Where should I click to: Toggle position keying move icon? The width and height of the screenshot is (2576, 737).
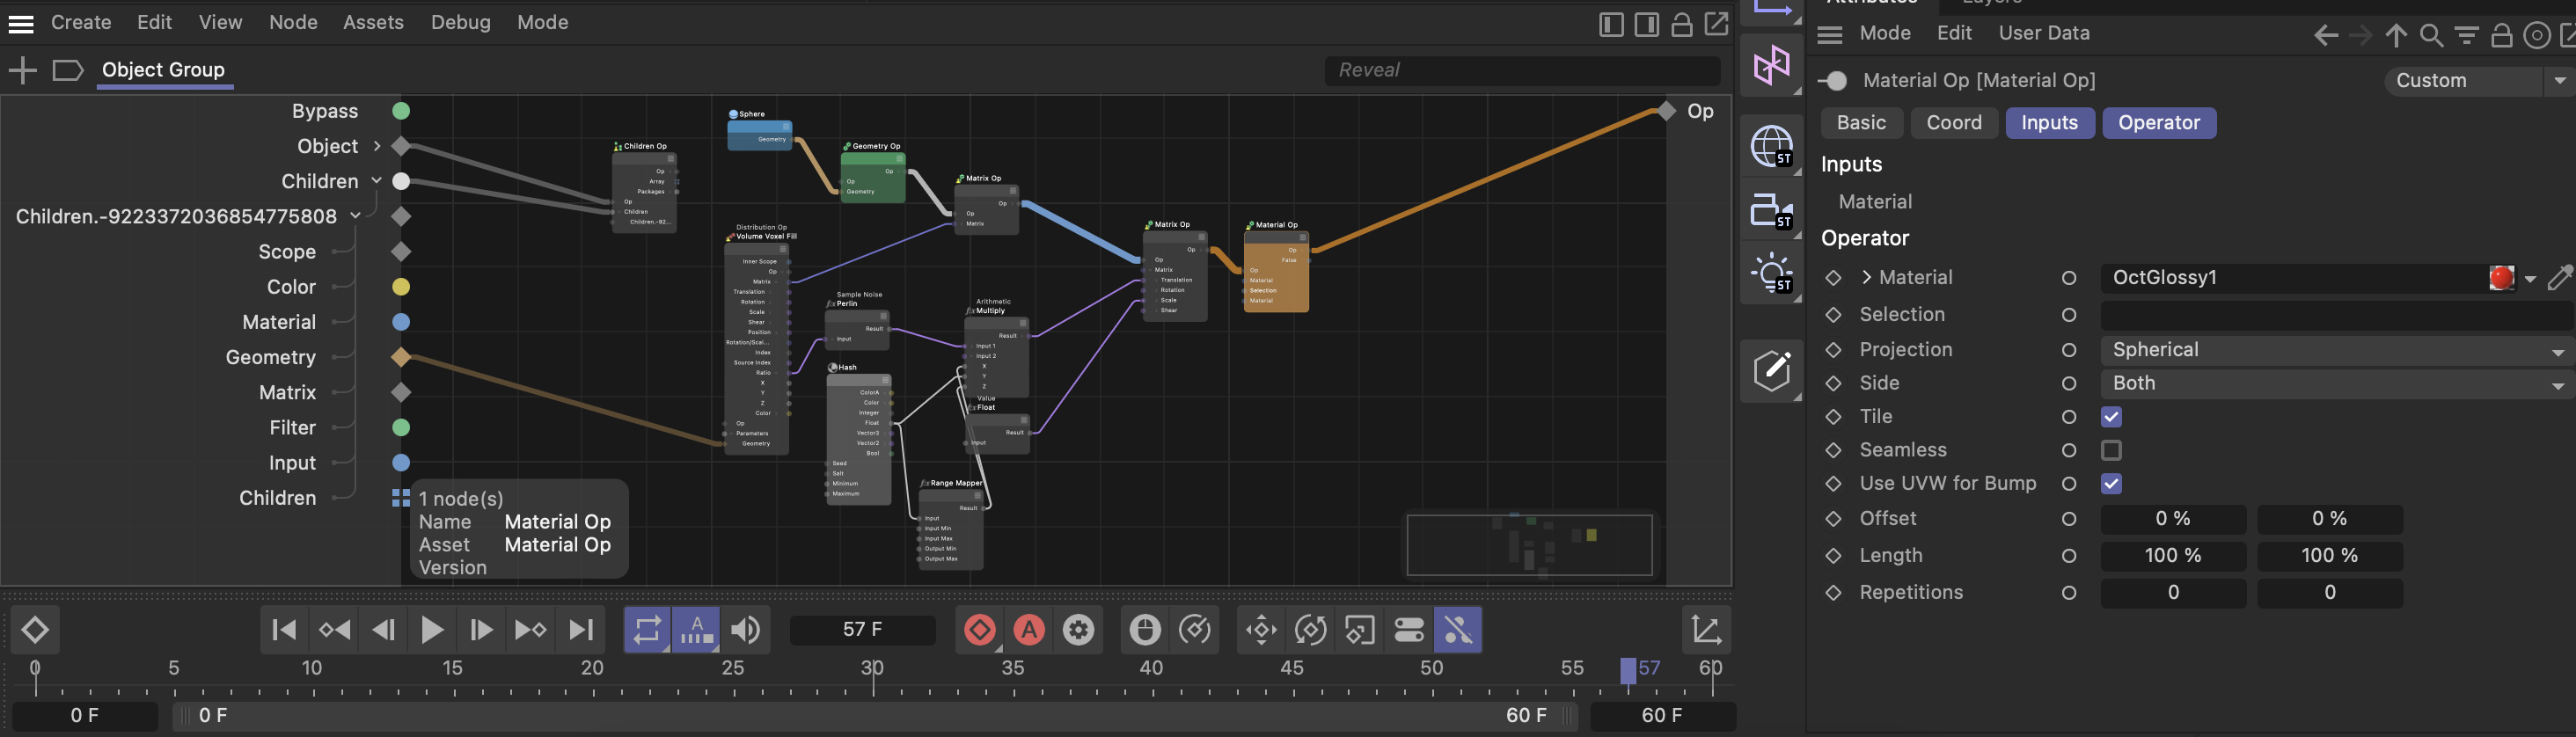pyautogui.click(x=1261, y=630)
